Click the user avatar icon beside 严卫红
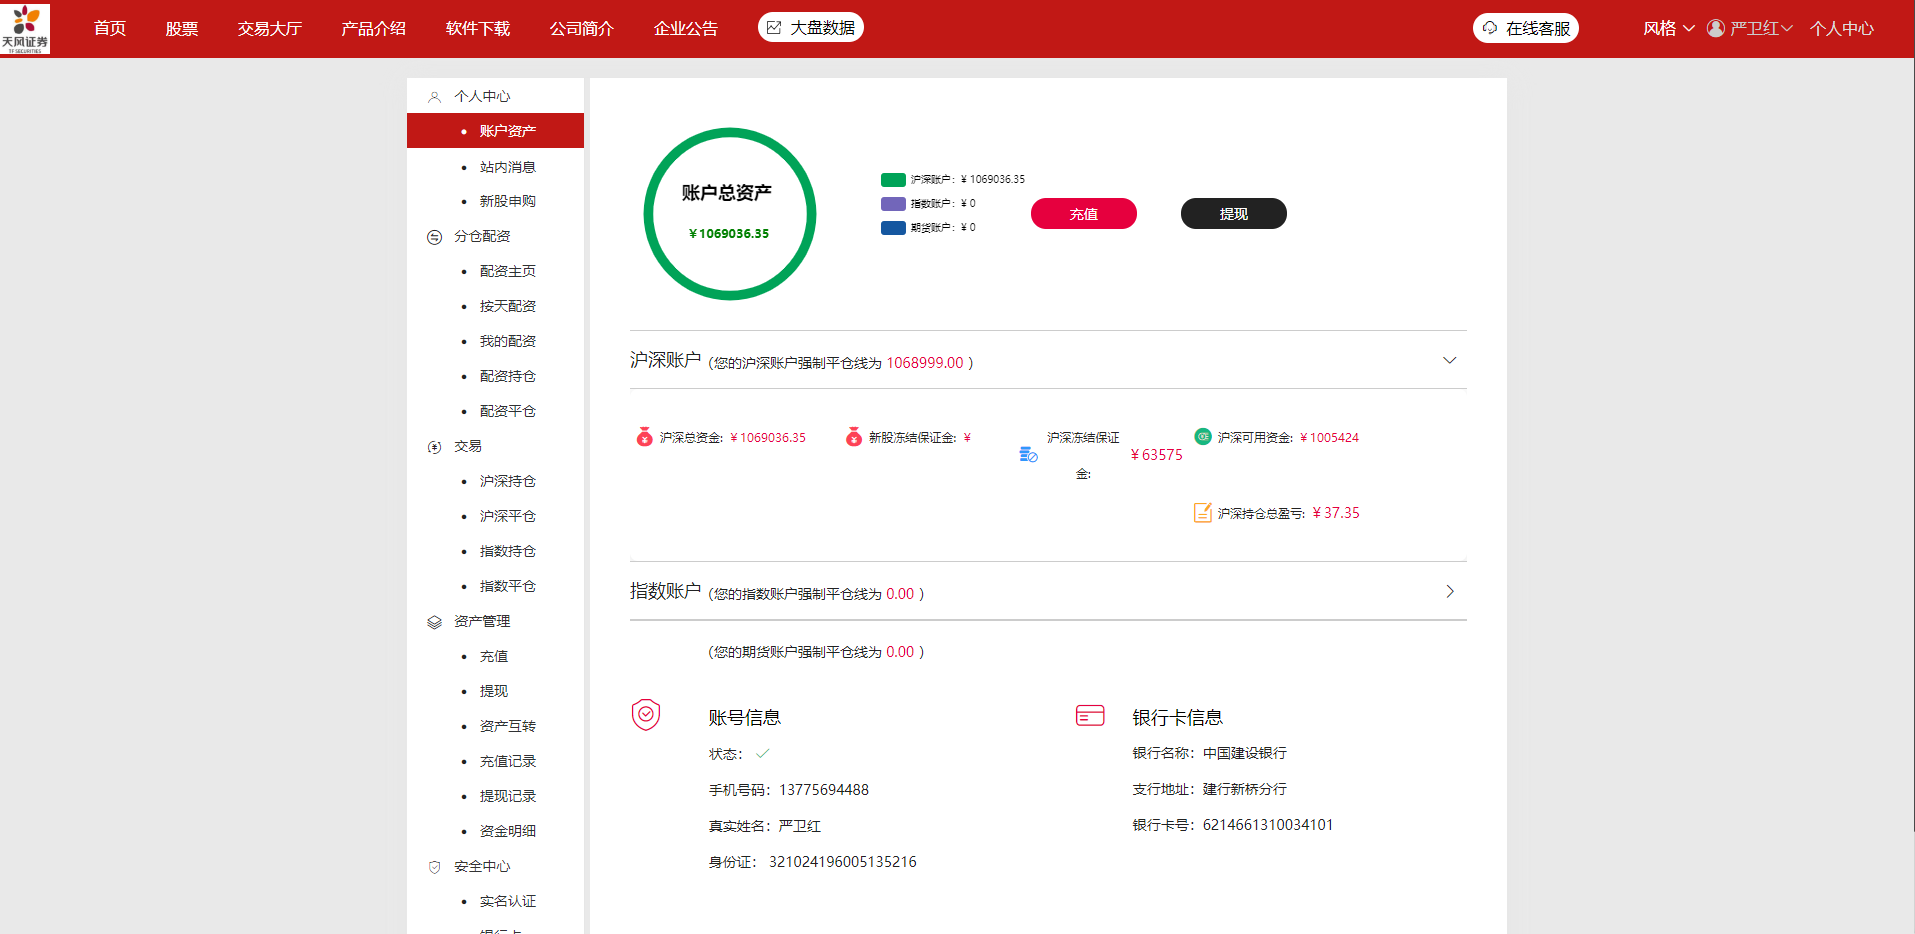 1715,28
